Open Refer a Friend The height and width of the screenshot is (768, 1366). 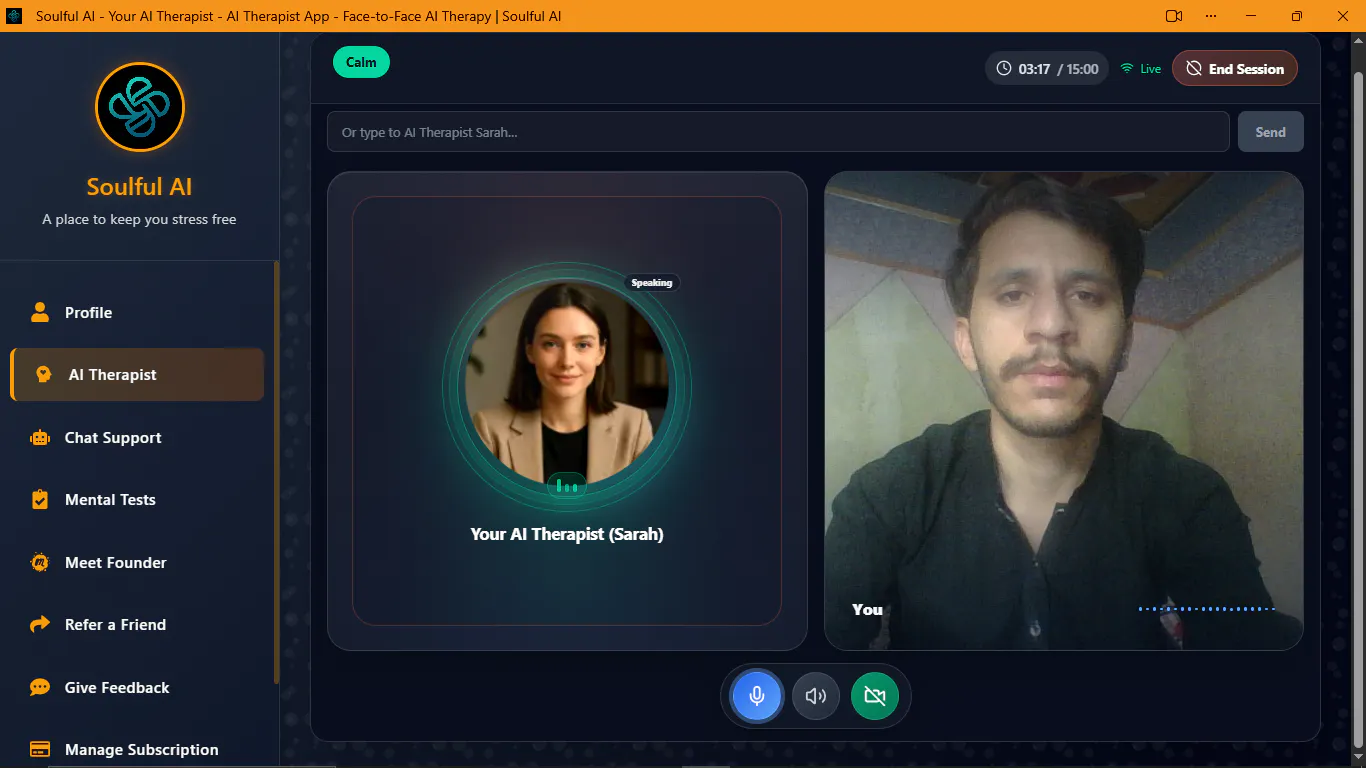[137, 624]
